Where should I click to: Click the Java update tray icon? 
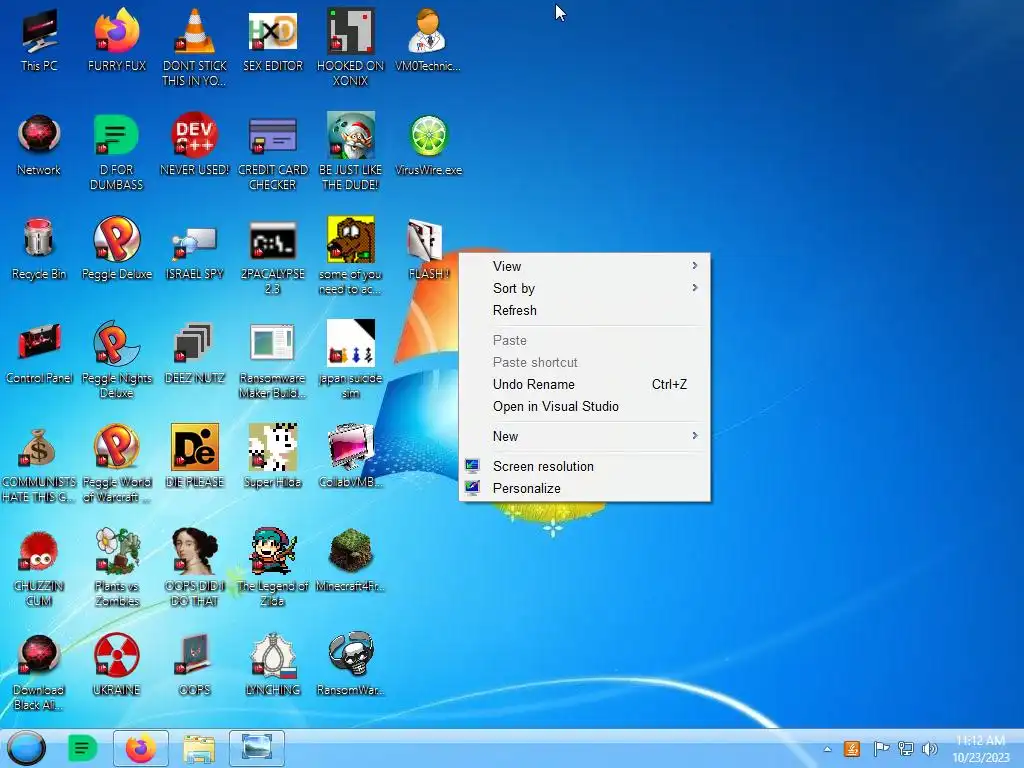tap(852, 749)
